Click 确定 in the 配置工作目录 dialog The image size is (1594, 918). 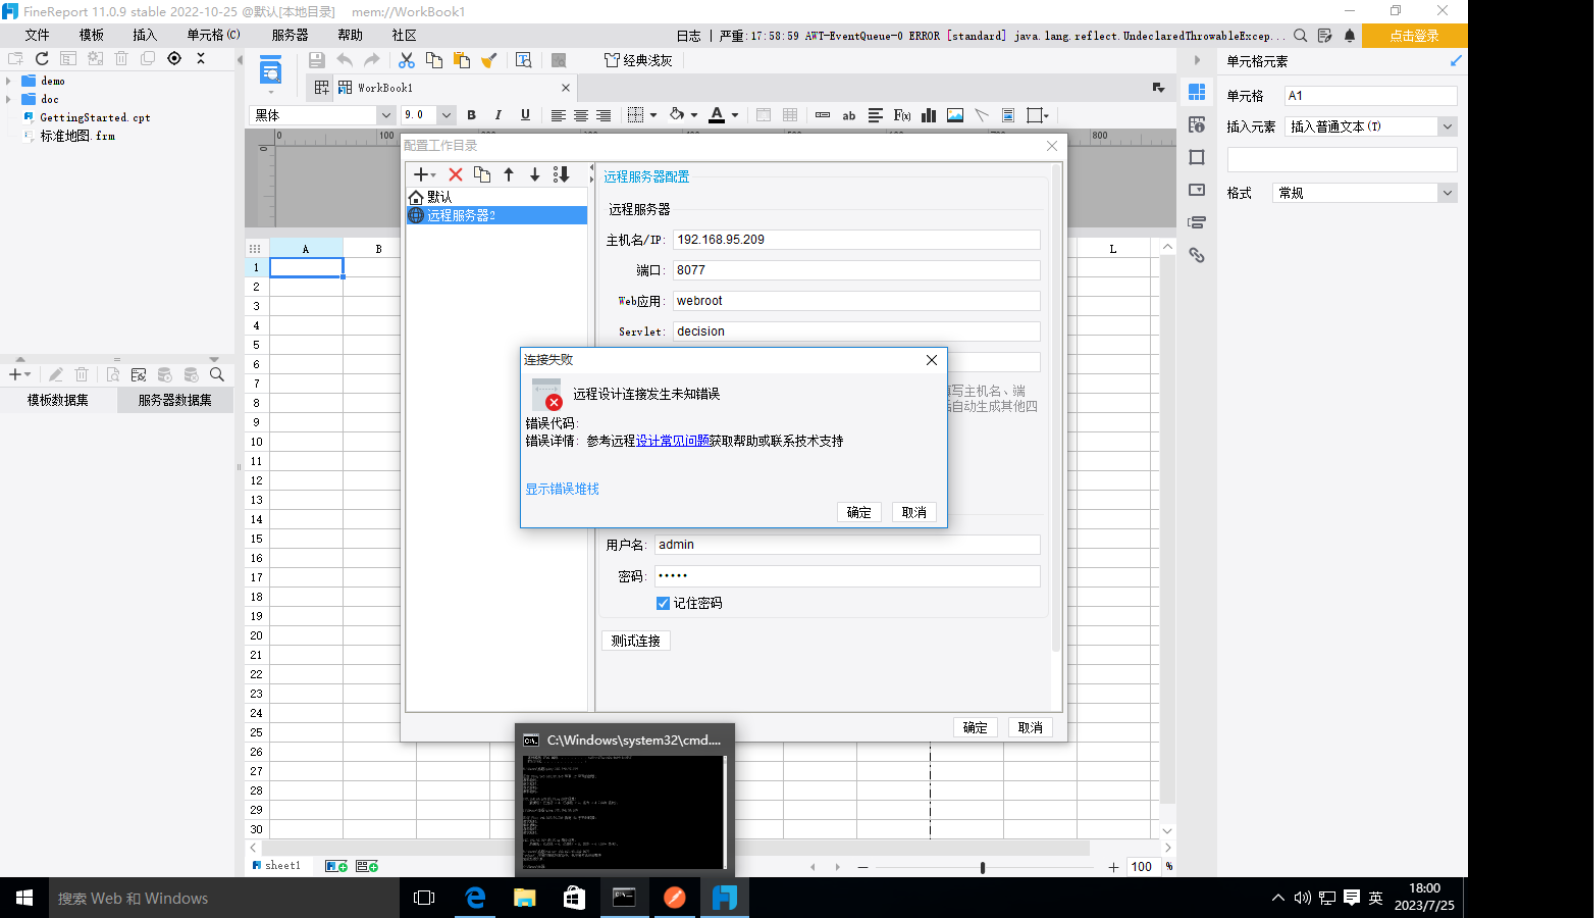975,728
